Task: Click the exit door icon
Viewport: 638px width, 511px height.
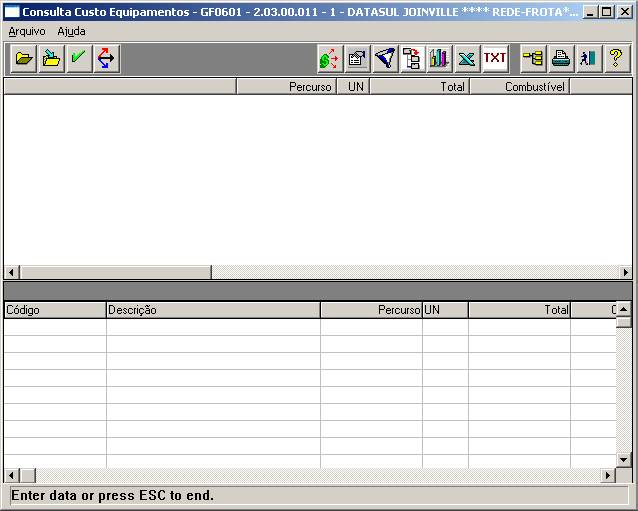Action: click(x=589, y=59)
